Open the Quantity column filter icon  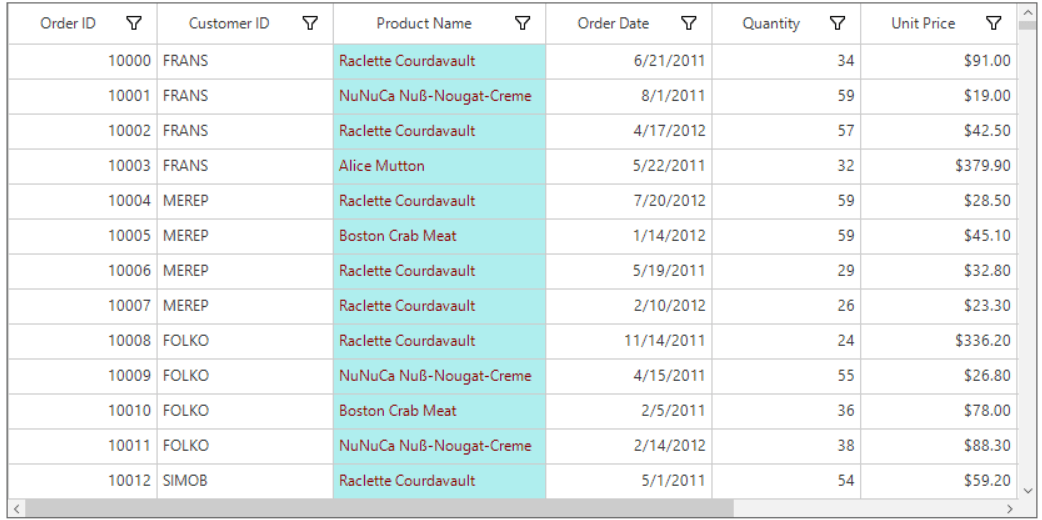[x=838, y=23]
